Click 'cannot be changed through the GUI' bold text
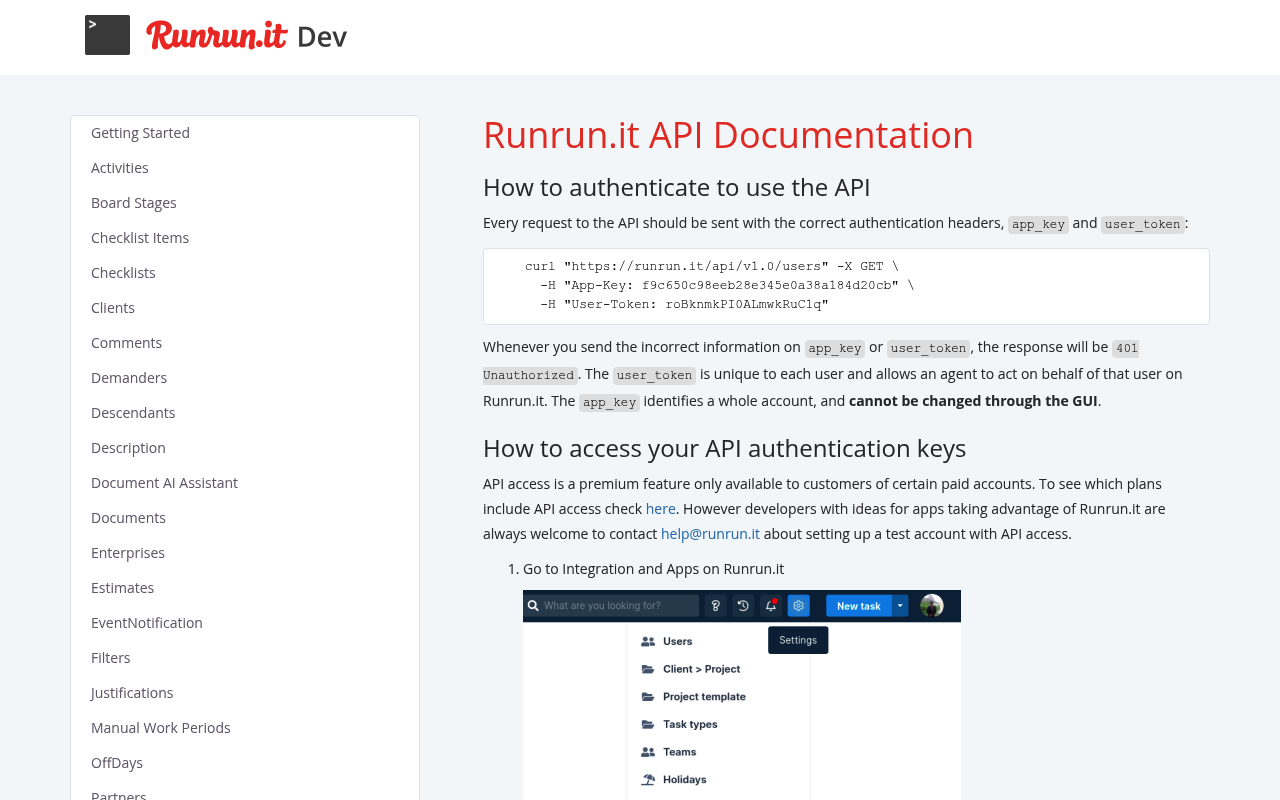The width and height of the screenshot is (1280, 800). [973, 401]
